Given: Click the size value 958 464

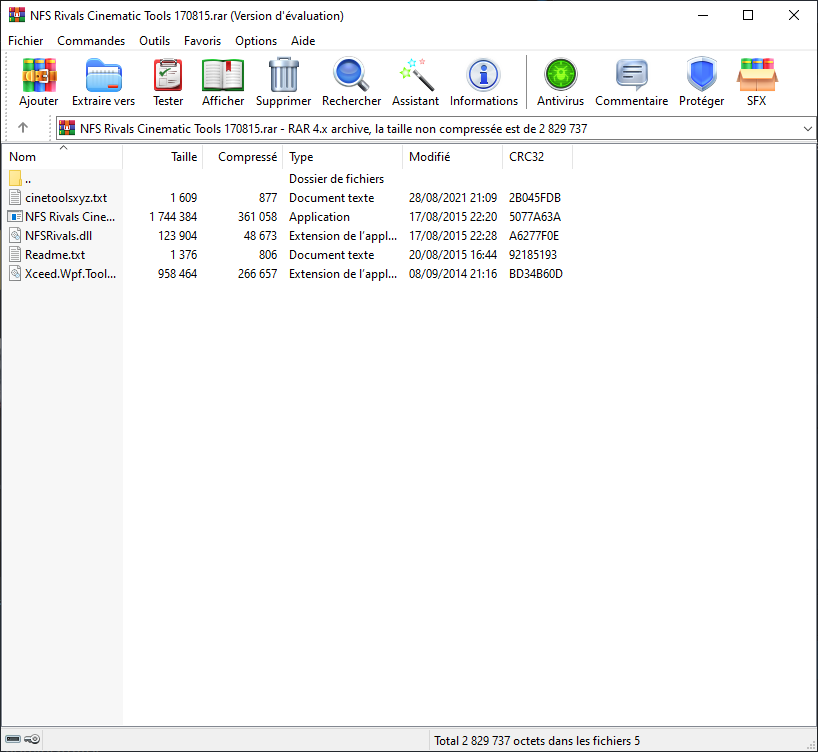Looking at the screenshot, I should pos(177,274).
